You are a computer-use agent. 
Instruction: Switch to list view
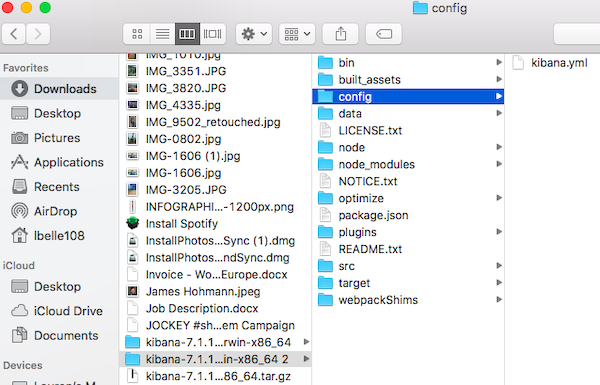163,34
